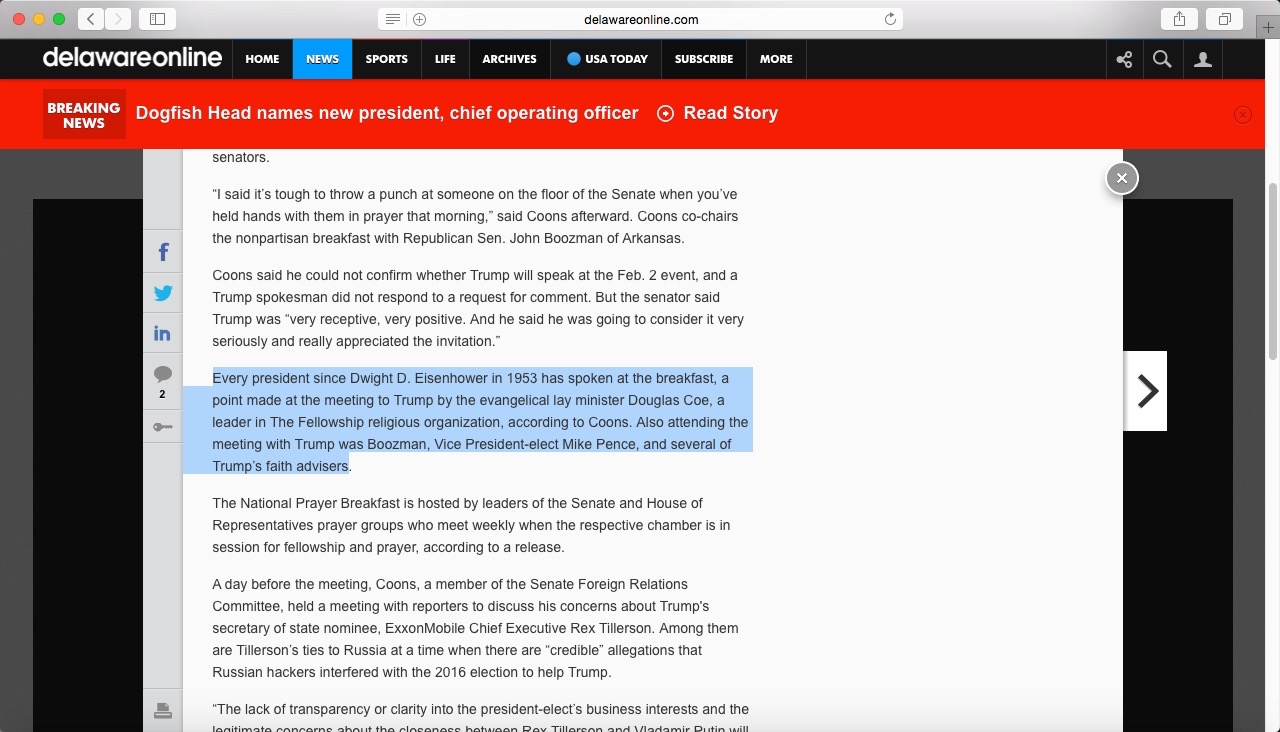This screenshot has height=732, width=1280.
Task: Go to next article arrow
Action: [x=1146, y=391]
